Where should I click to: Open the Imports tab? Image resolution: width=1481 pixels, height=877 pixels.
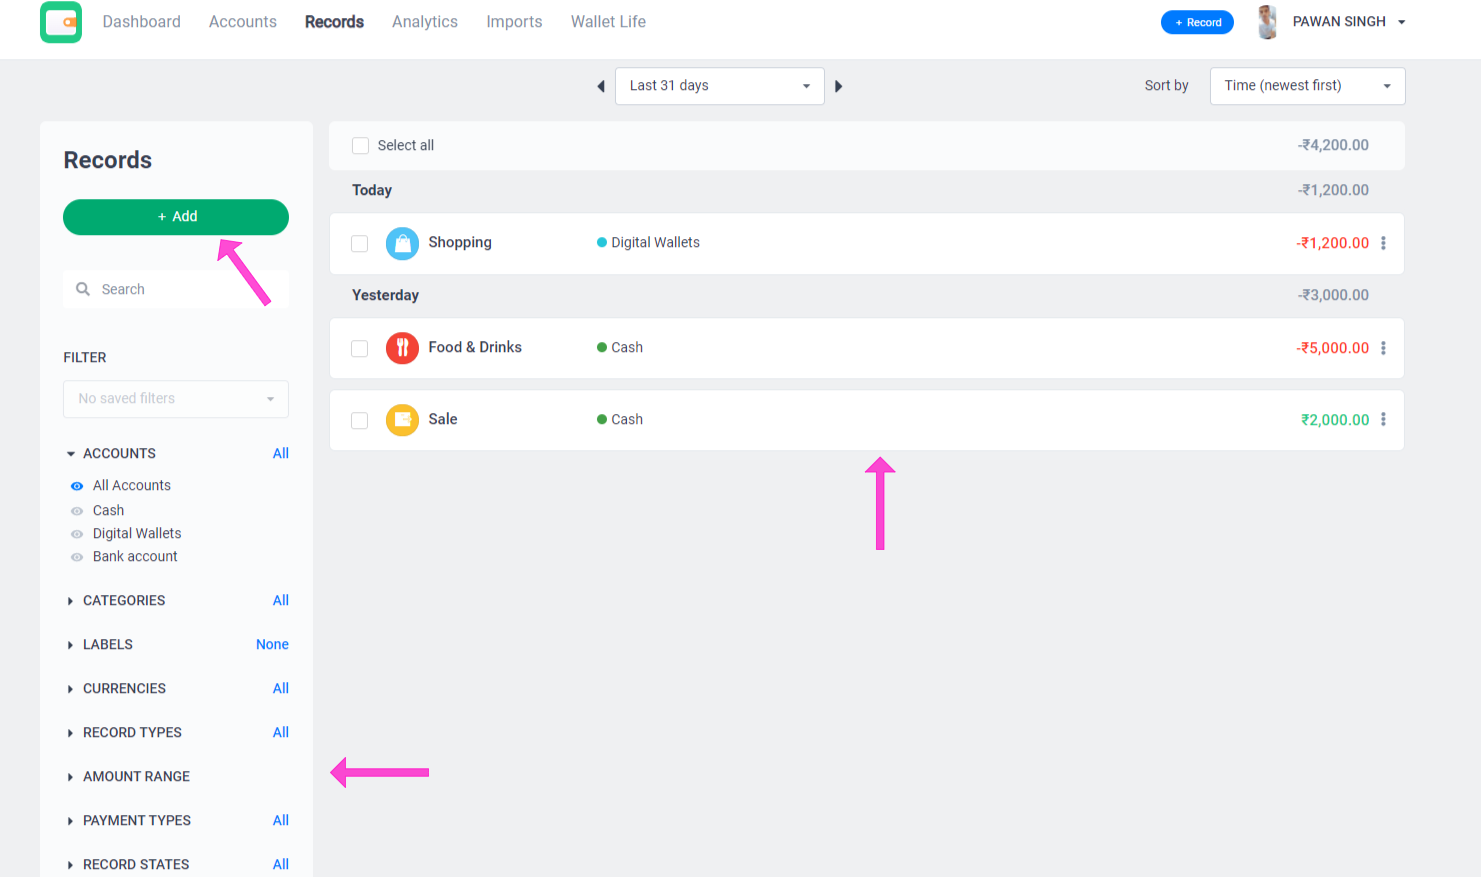(514, 22)
